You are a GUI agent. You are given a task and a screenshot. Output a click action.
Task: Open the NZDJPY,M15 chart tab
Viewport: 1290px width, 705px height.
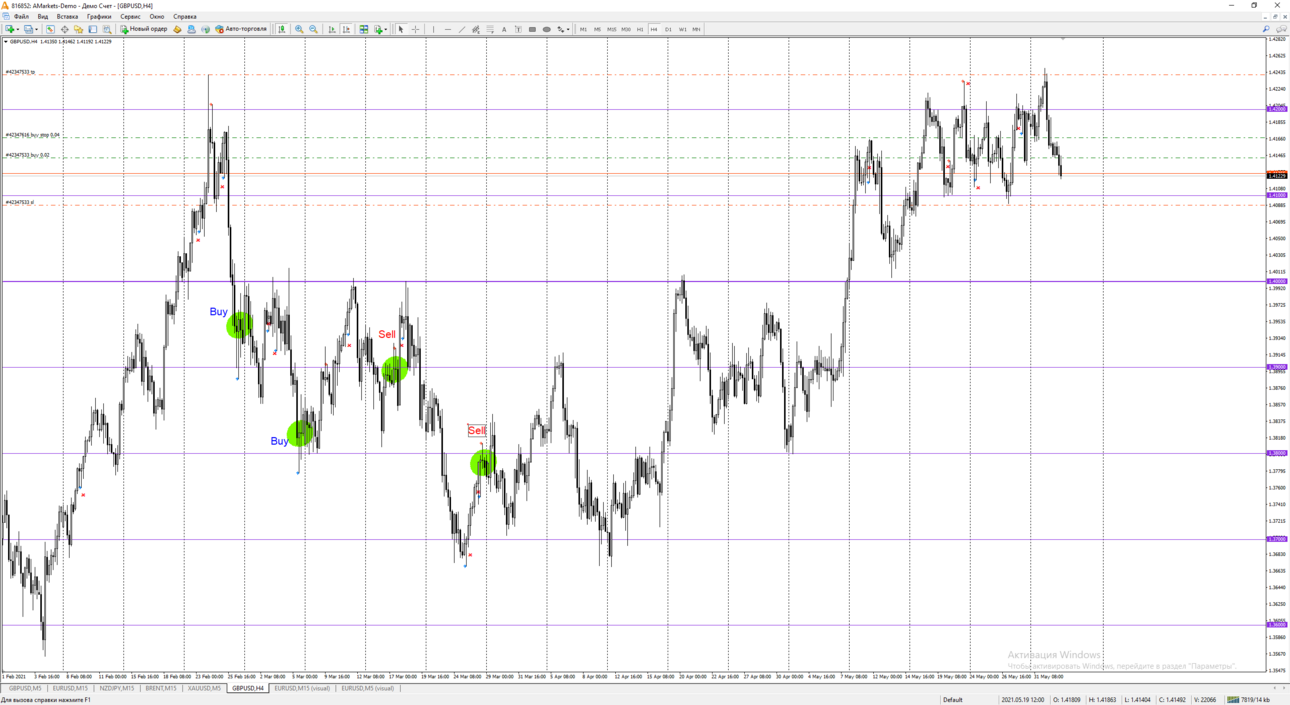[116, 688]
